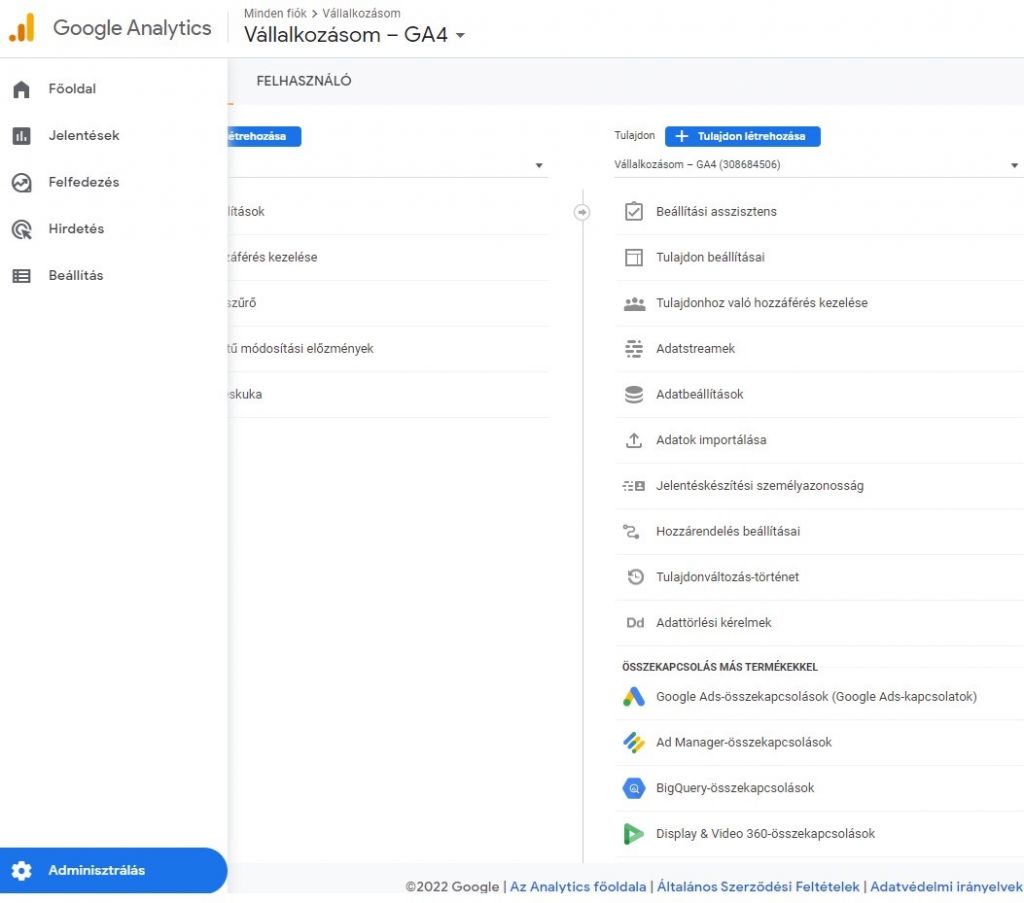This screenshot has height=903, width=1024.
Task: Click the BigQuery hexagon icon
Action: point(633,788)
